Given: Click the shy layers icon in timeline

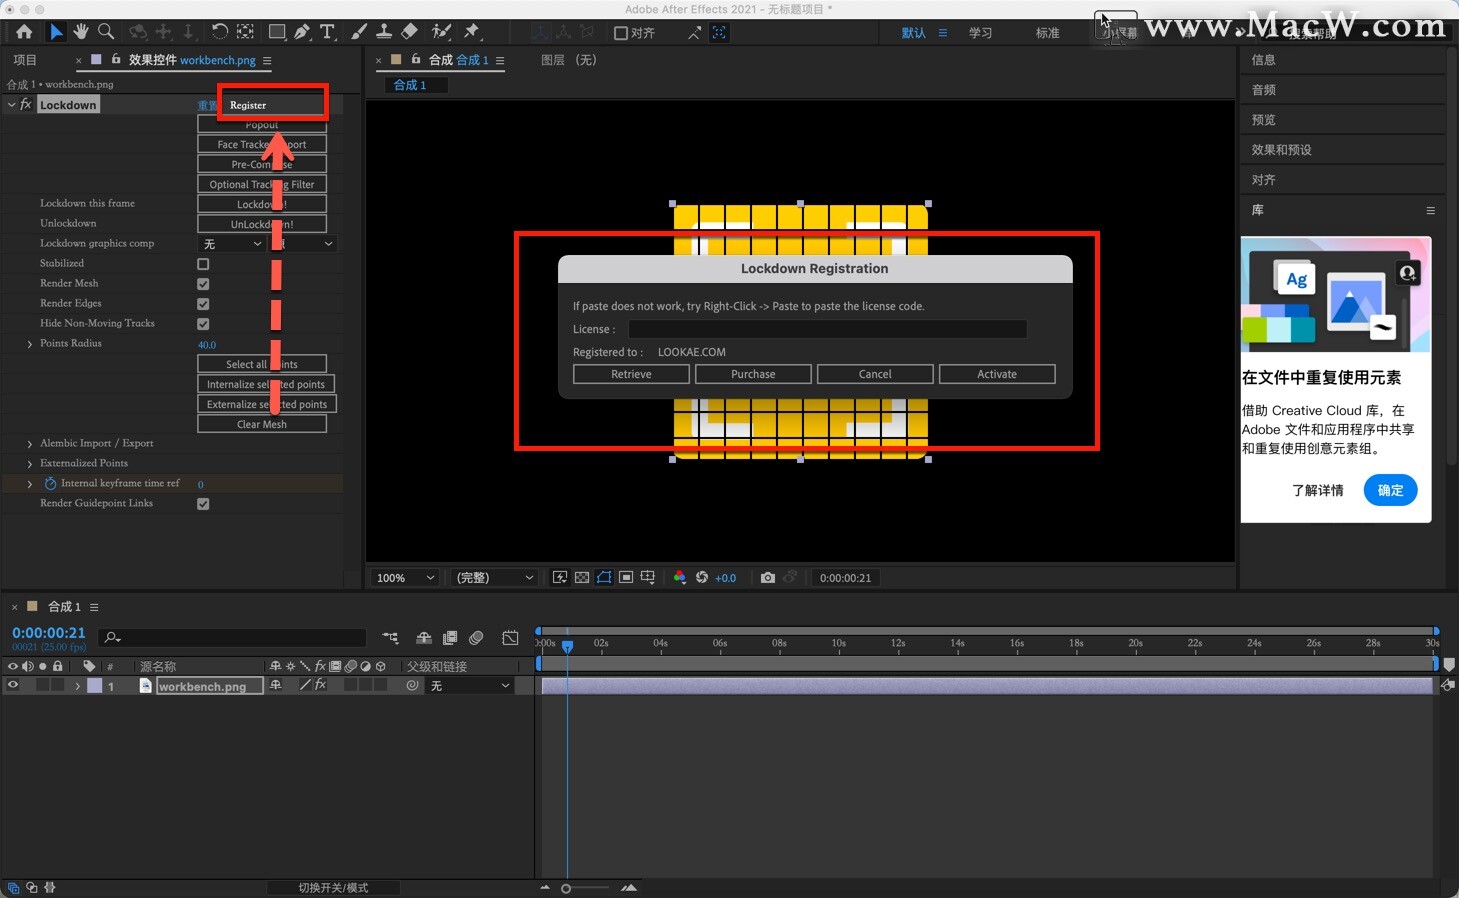Looking at the screenshot, I should point(424,638).
